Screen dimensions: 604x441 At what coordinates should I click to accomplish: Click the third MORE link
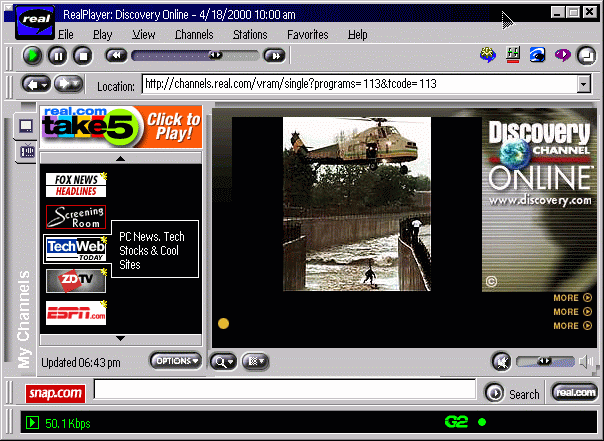572,326
